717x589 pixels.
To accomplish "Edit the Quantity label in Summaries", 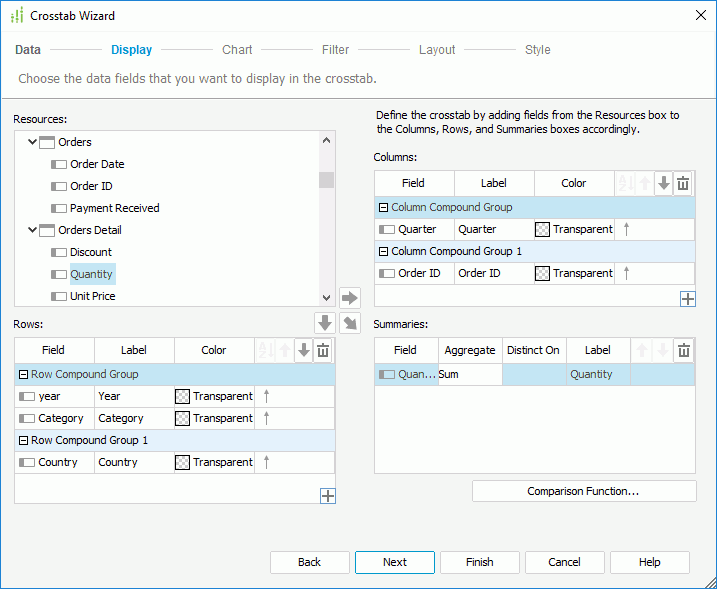I will click(x=598, y=374).
